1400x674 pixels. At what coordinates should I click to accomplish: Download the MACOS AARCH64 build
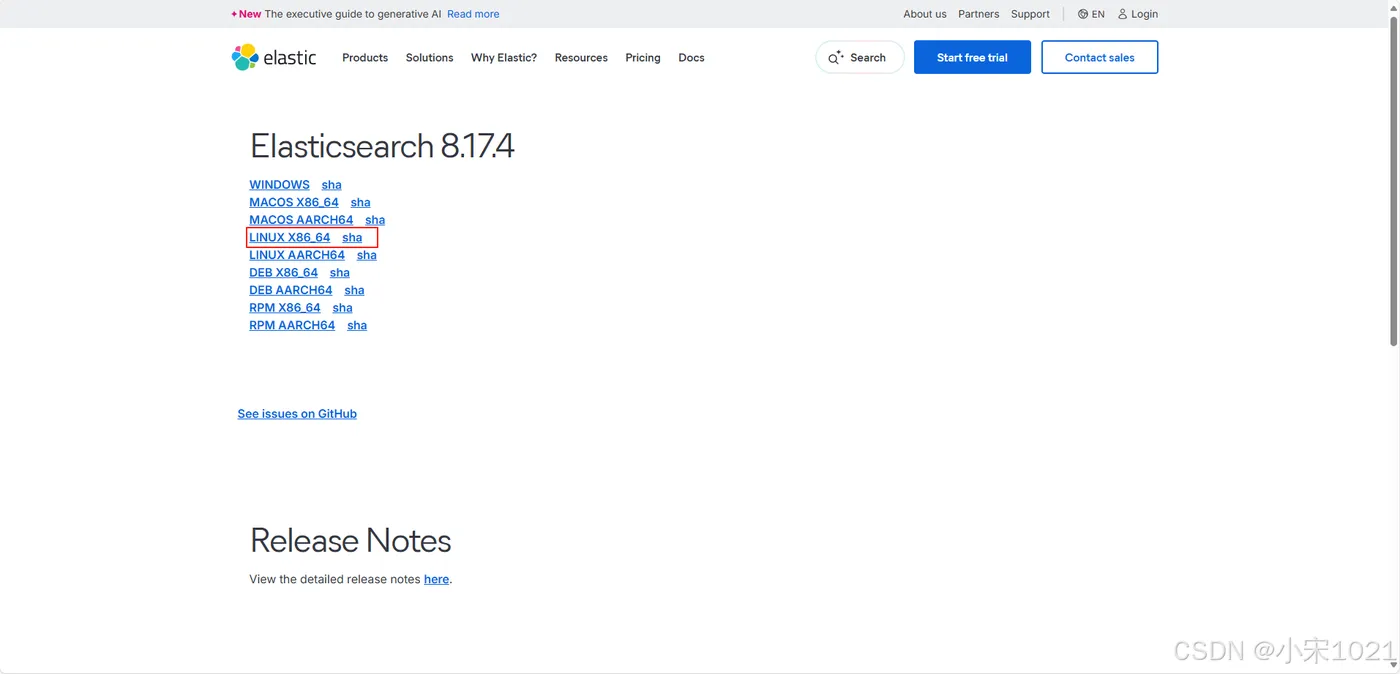[x=301, y=220]
